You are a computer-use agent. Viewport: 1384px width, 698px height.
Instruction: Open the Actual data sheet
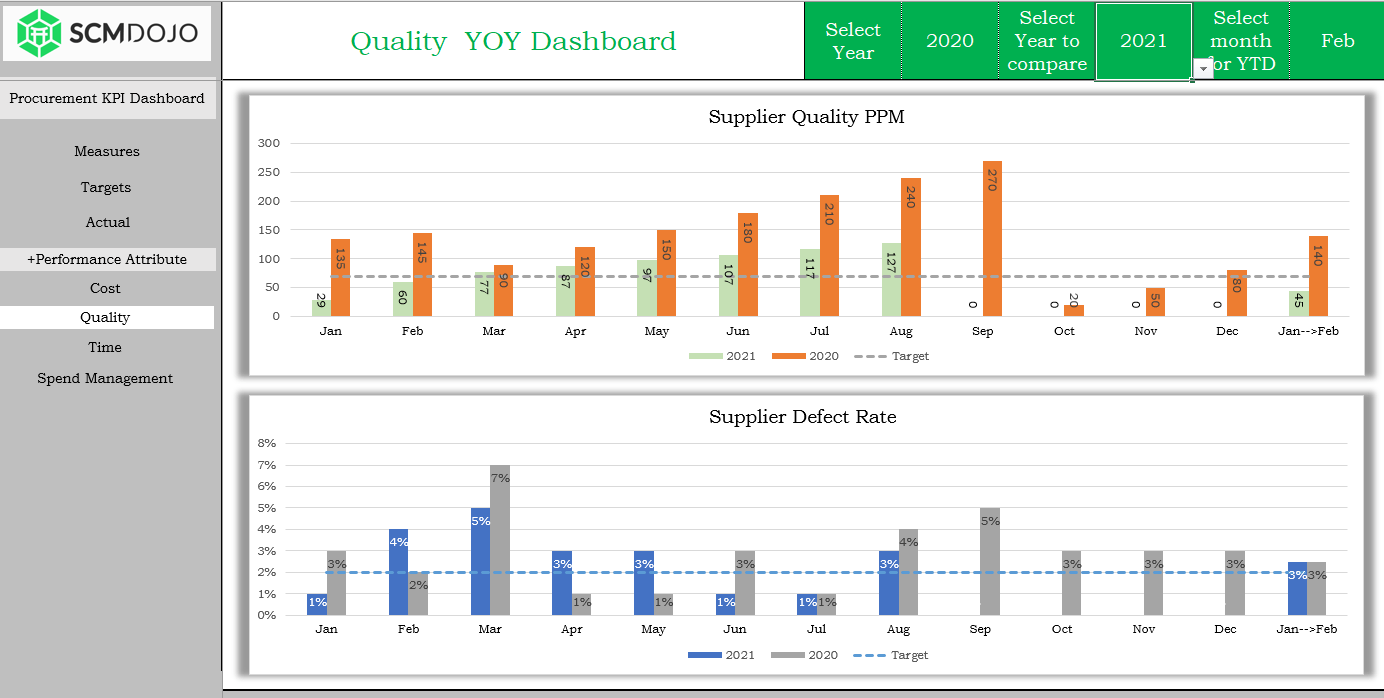107,223
